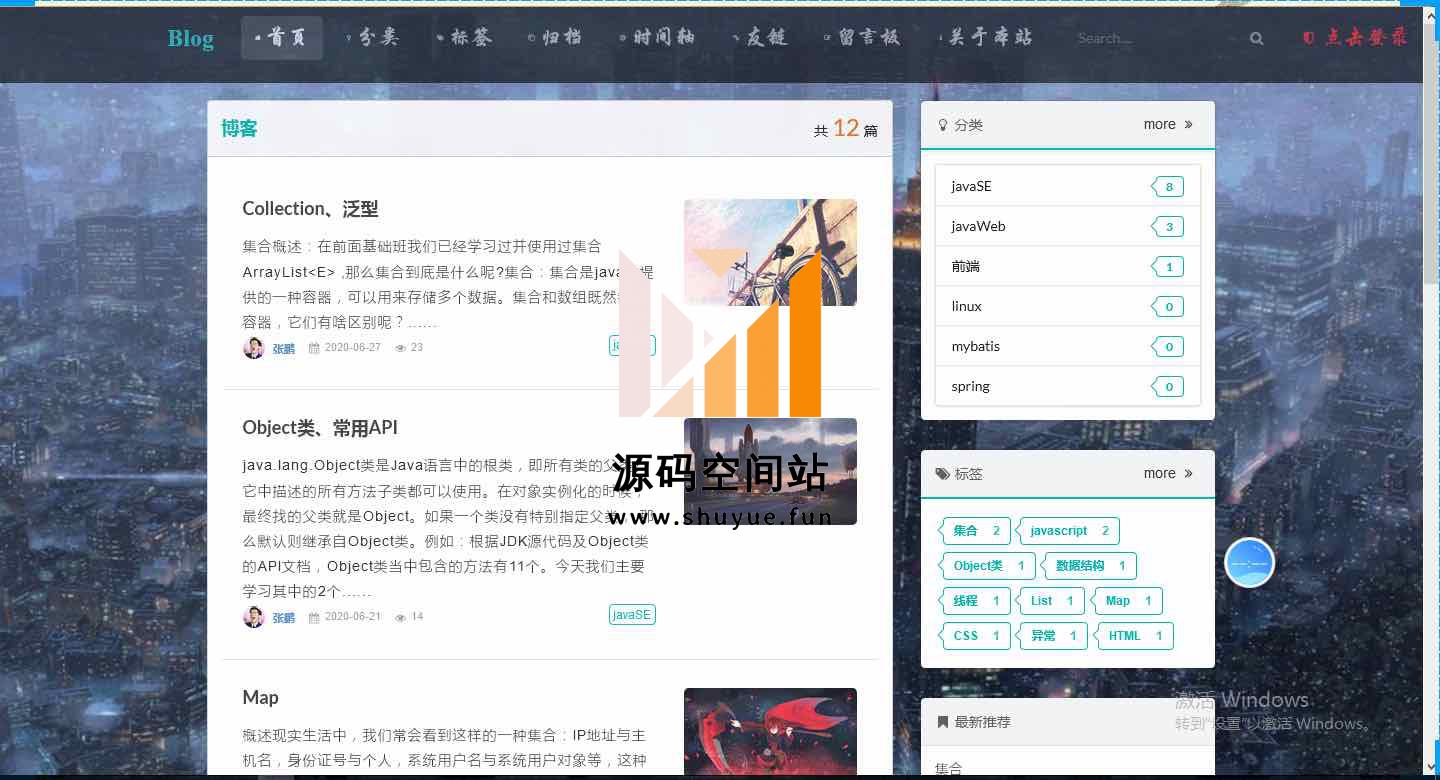
Task: Open the Collection、泛型 article title
Action: pos(310,209)
